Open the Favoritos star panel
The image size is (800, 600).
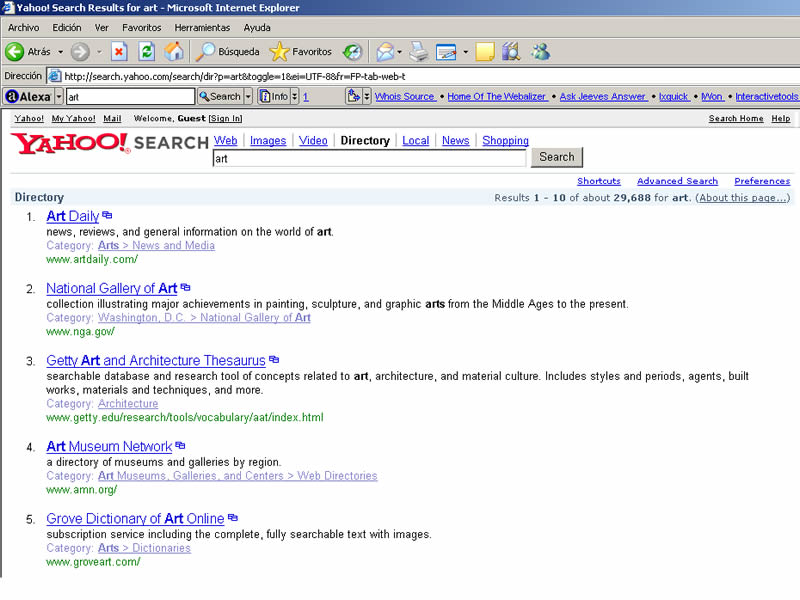(x=301, y=52)
